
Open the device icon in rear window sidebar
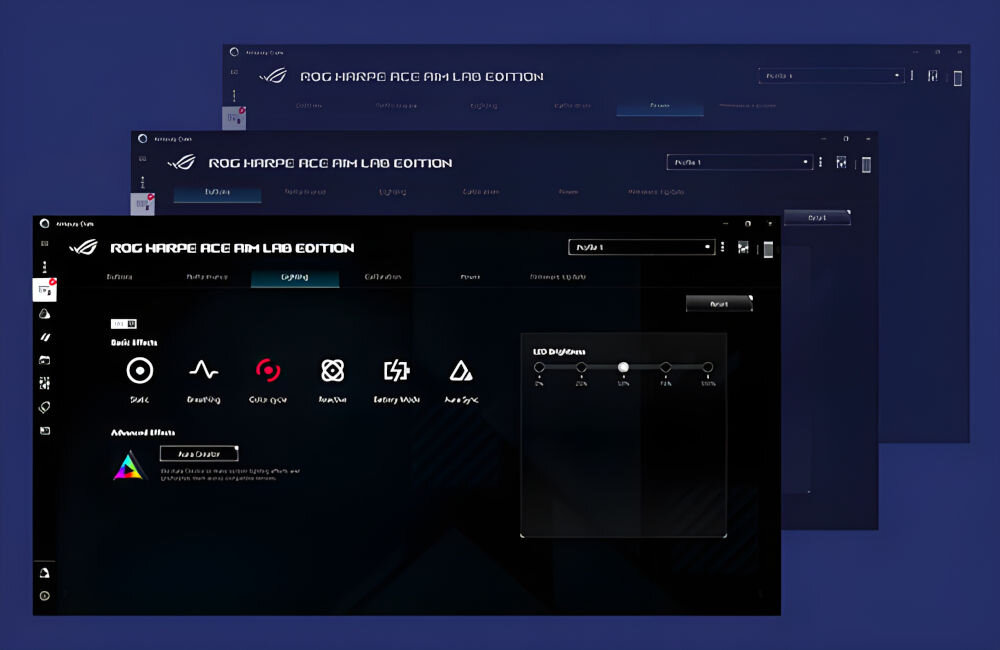(x=234, y=118)
